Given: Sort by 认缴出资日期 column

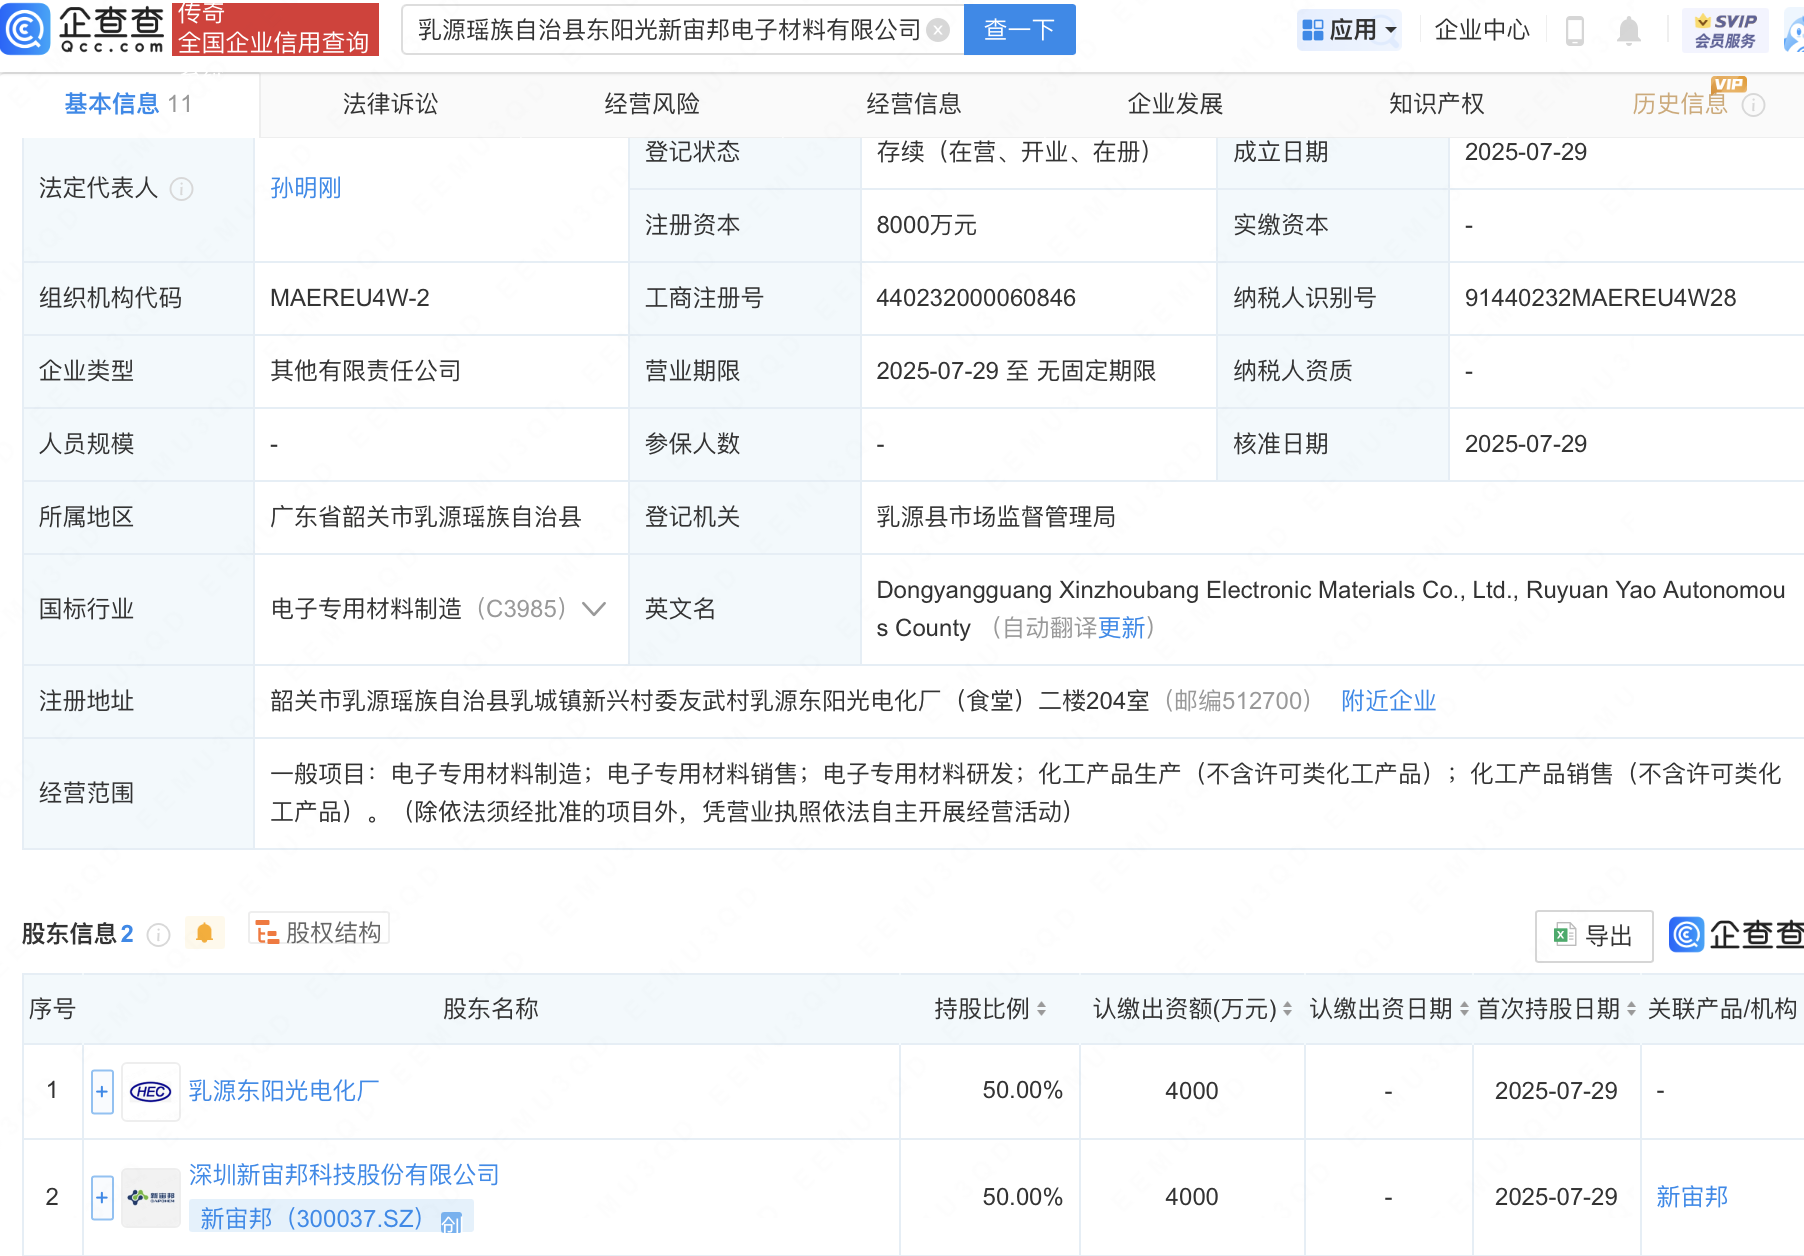Looking at the screenshot, I should point(1464,1009).
